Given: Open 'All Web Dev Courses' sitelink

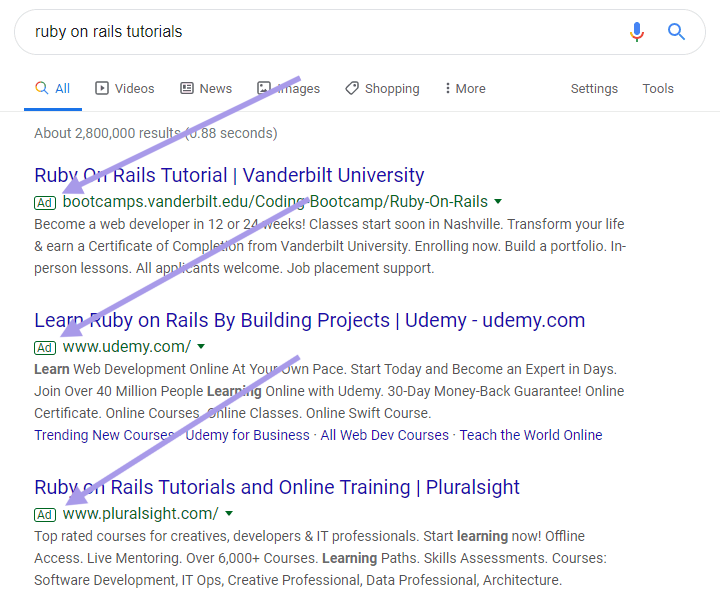Looking at the screenshot, I should pyautogui.click(x=384, y=435).
